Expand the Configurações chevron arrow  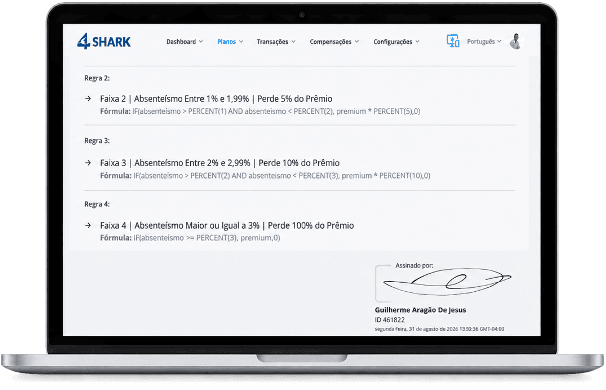(417, 41)
